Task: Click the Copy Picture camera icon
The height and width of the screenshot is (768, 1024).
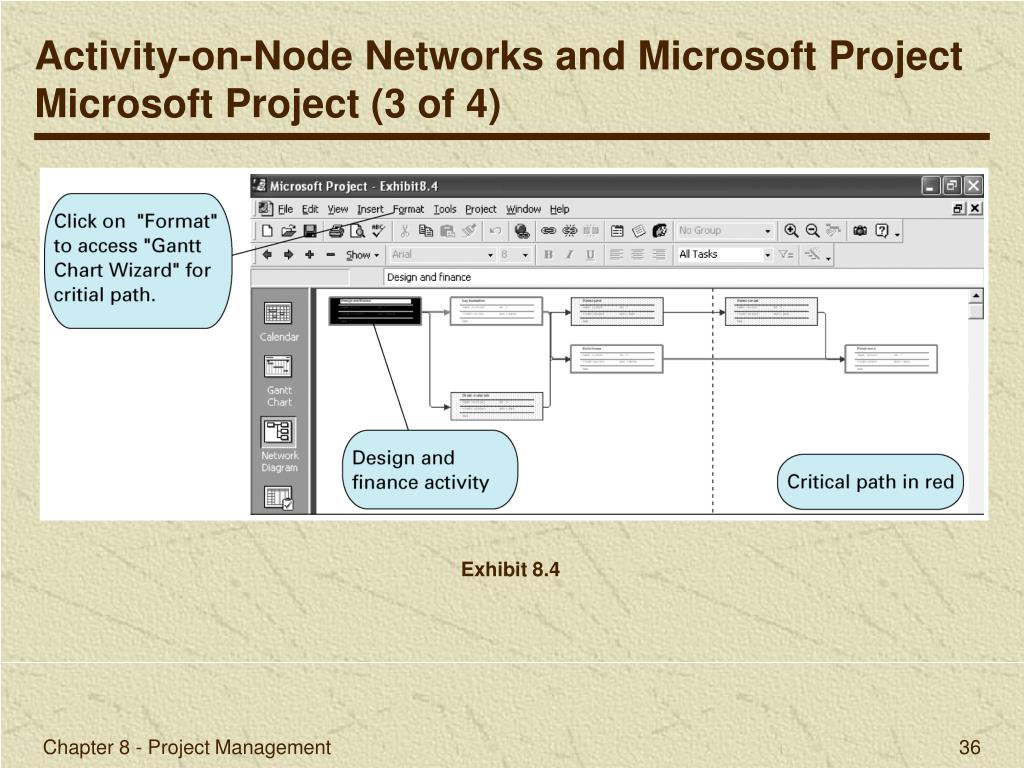Action: pyautogui.click(x=860, y=231)
